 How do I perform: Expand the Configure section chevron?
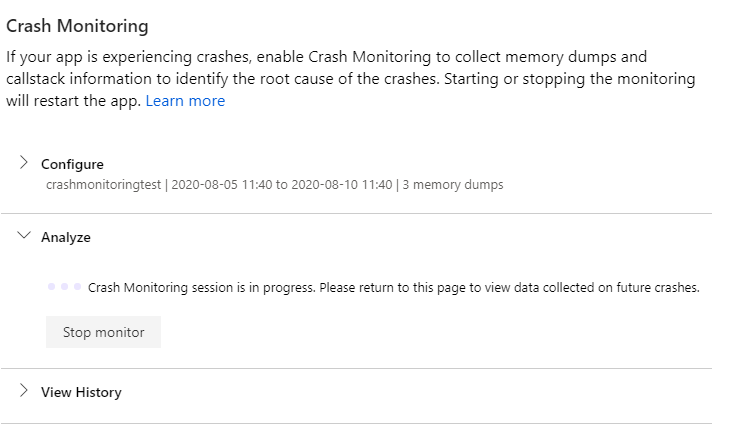[24, 163]
